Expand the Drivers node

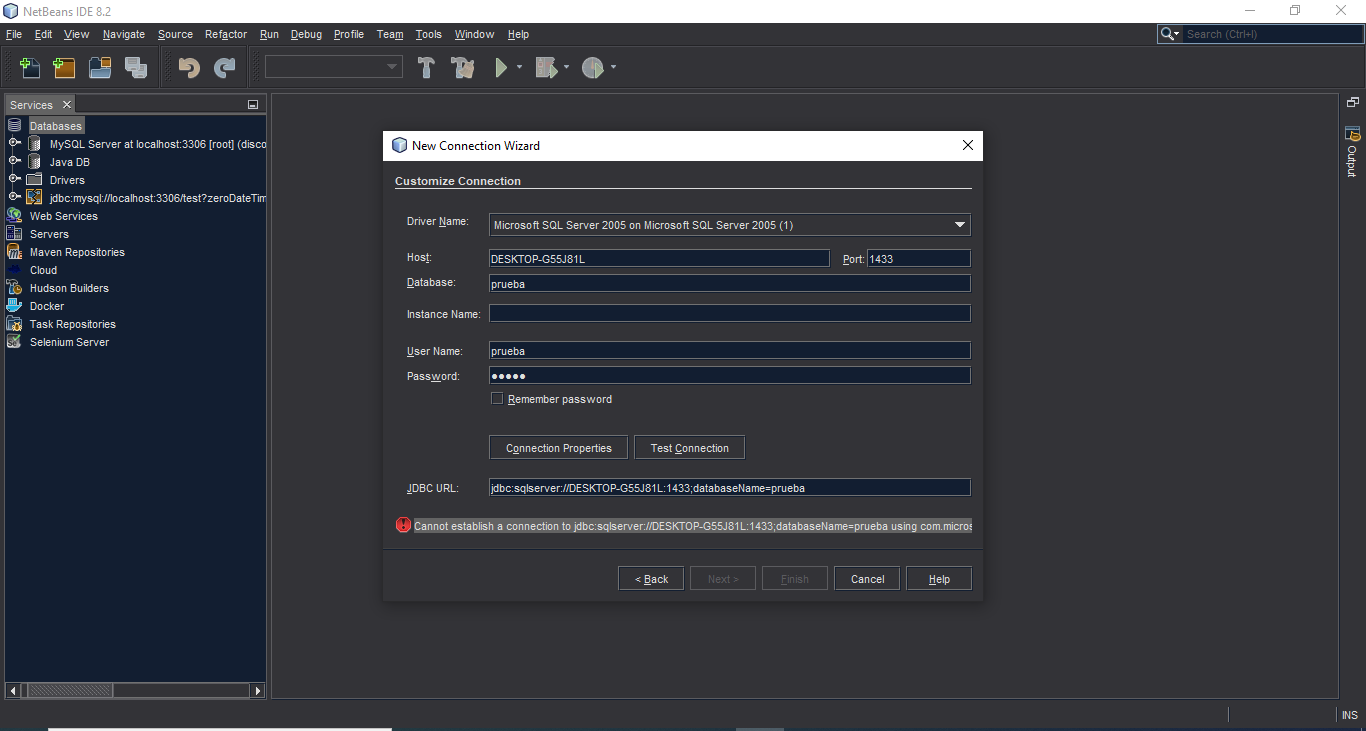tap(15, 179)
